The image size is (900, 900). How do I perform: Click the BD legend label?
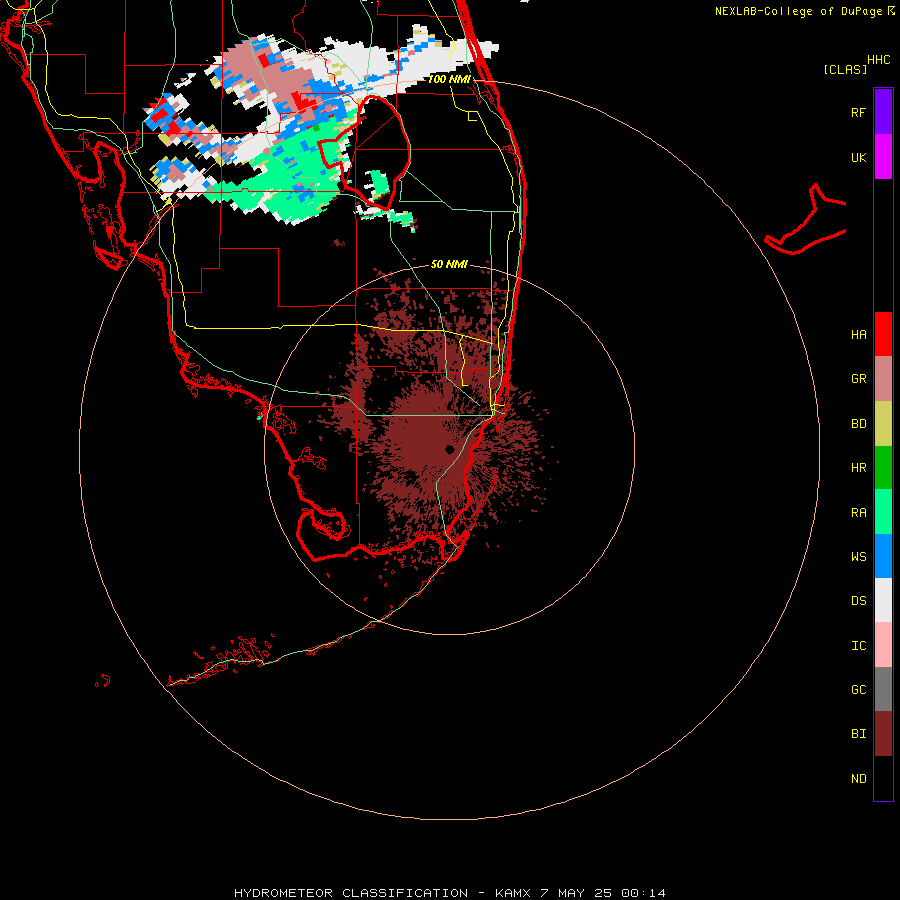coord(858,424)
